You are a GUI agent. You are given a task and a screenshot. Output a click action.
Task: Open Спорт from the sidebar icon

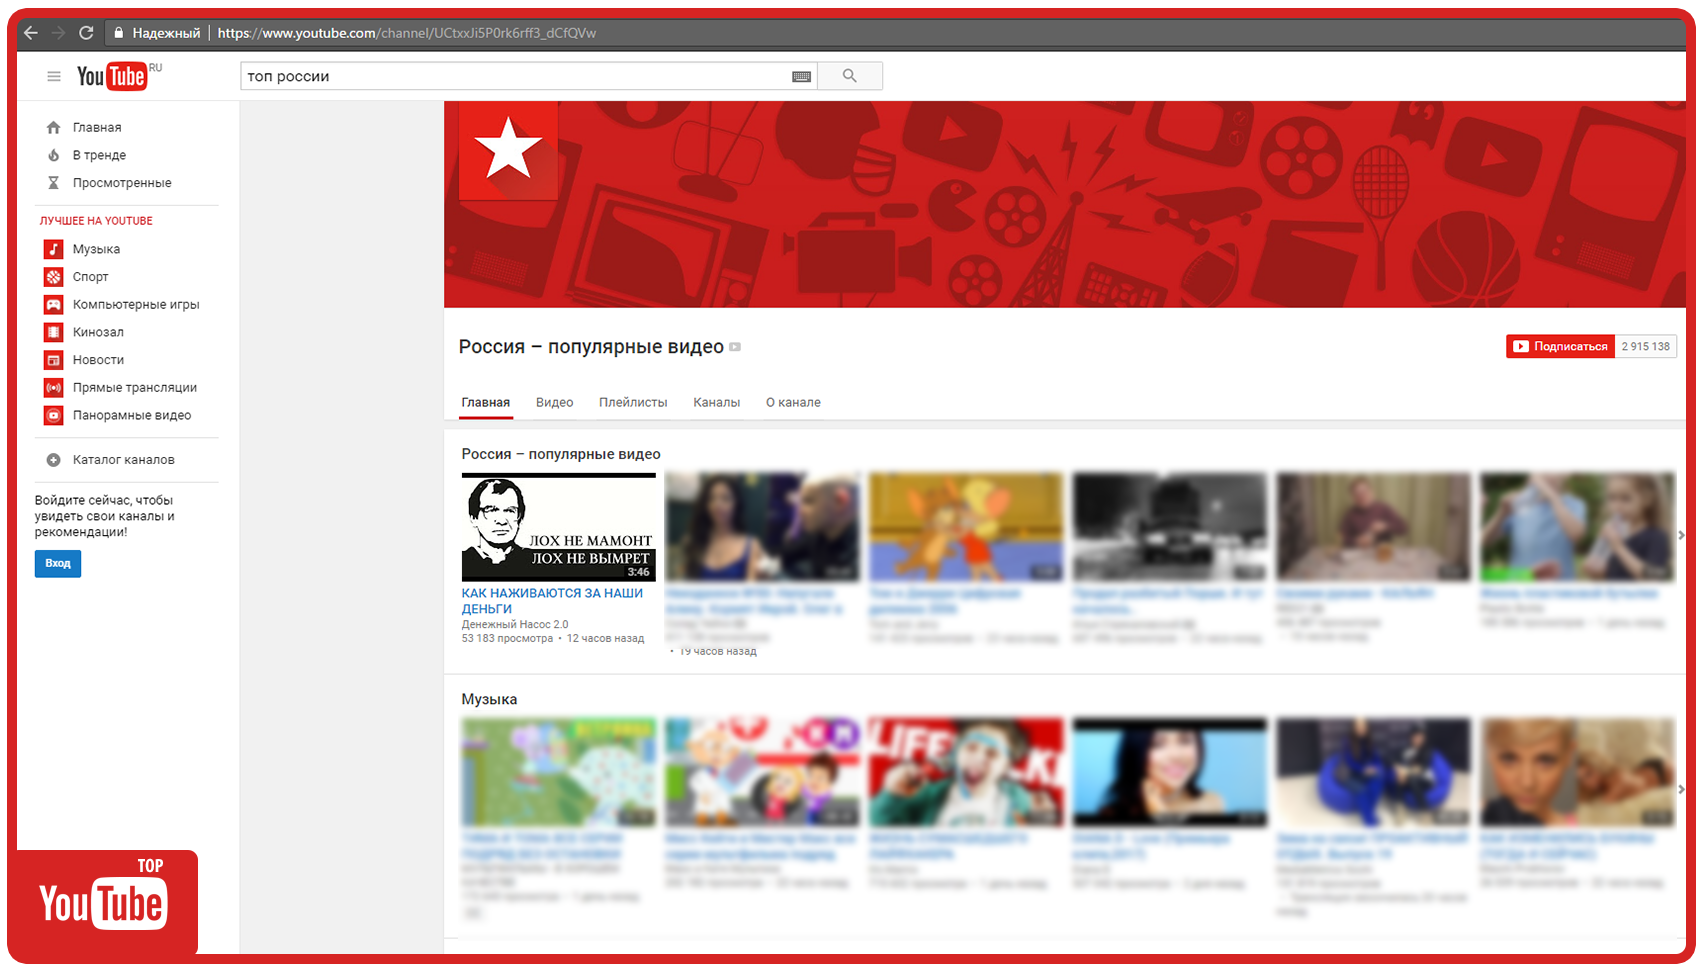pos(53,276)
